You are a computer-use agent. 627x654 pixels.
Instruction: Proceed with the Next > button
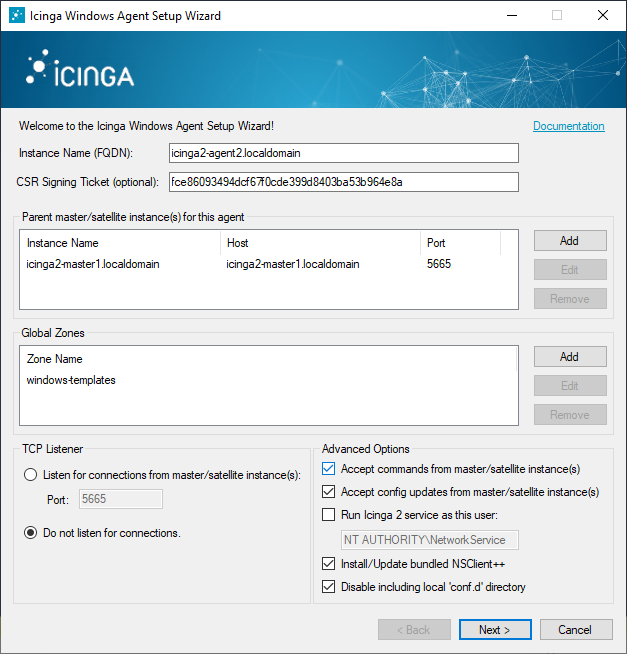[495, 629]
